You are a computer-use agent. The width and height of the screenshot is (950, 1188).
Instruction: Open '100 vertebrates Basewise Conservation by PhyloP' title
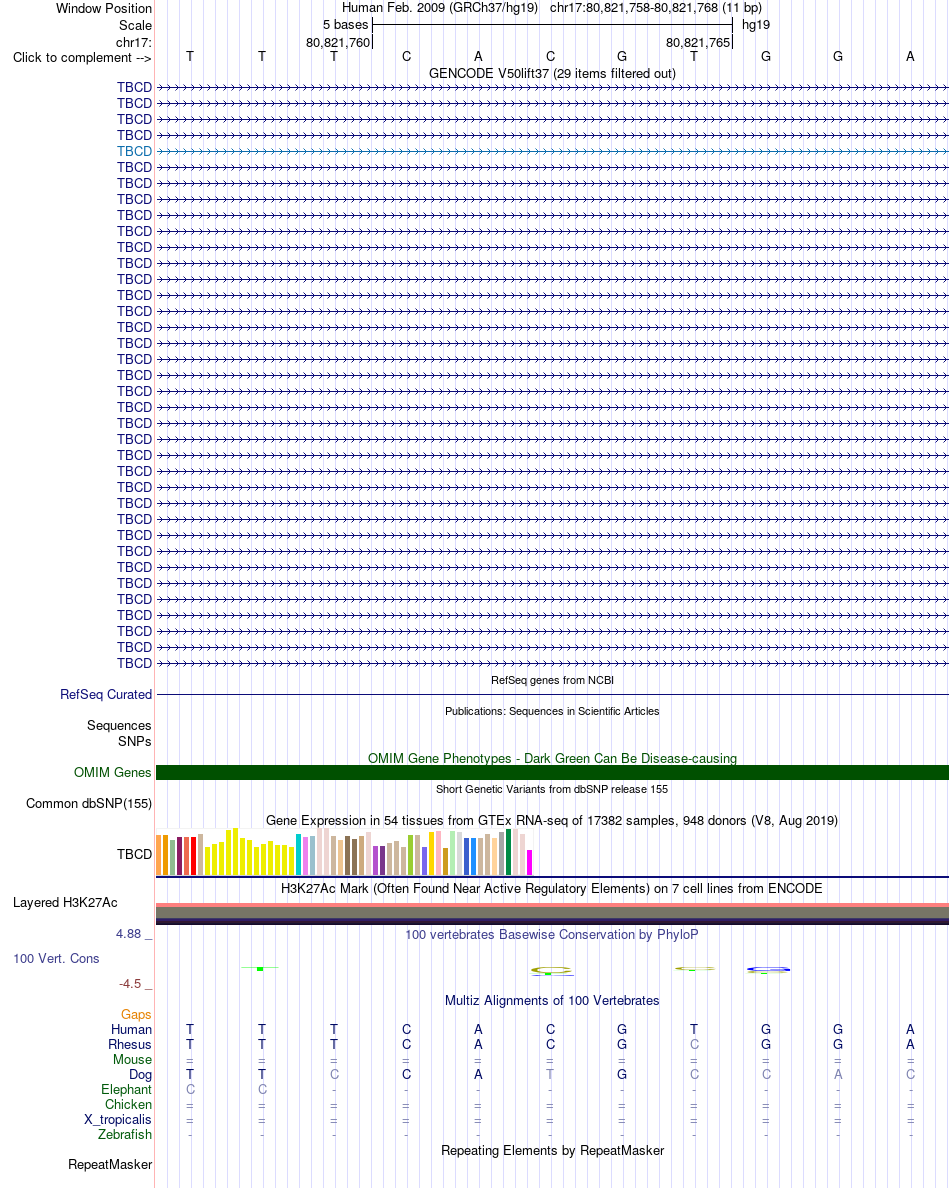click(x=552, y=935)
